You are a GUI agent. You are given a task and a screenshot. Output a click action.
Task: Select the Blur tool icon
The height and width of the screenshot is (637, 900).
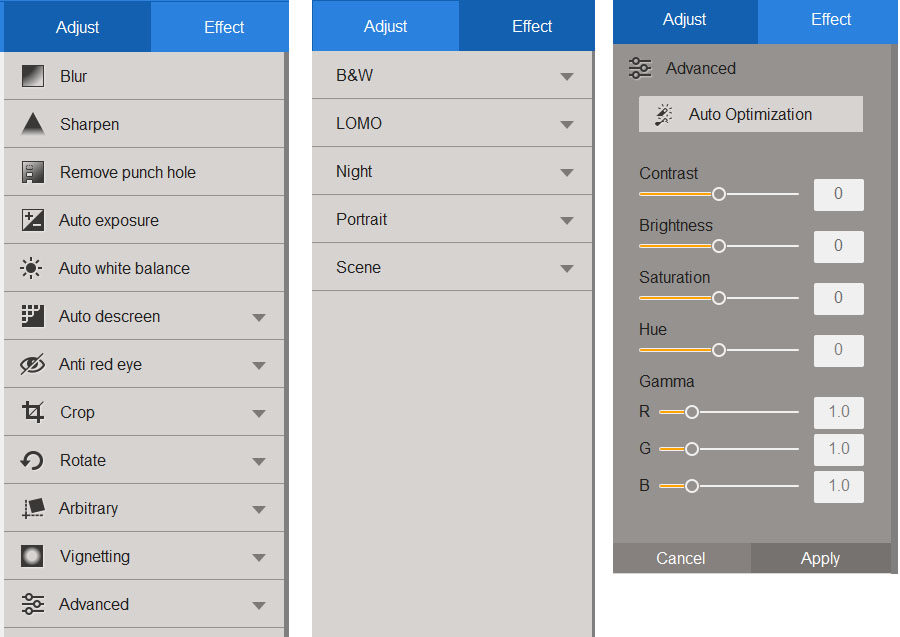(30, 75)
